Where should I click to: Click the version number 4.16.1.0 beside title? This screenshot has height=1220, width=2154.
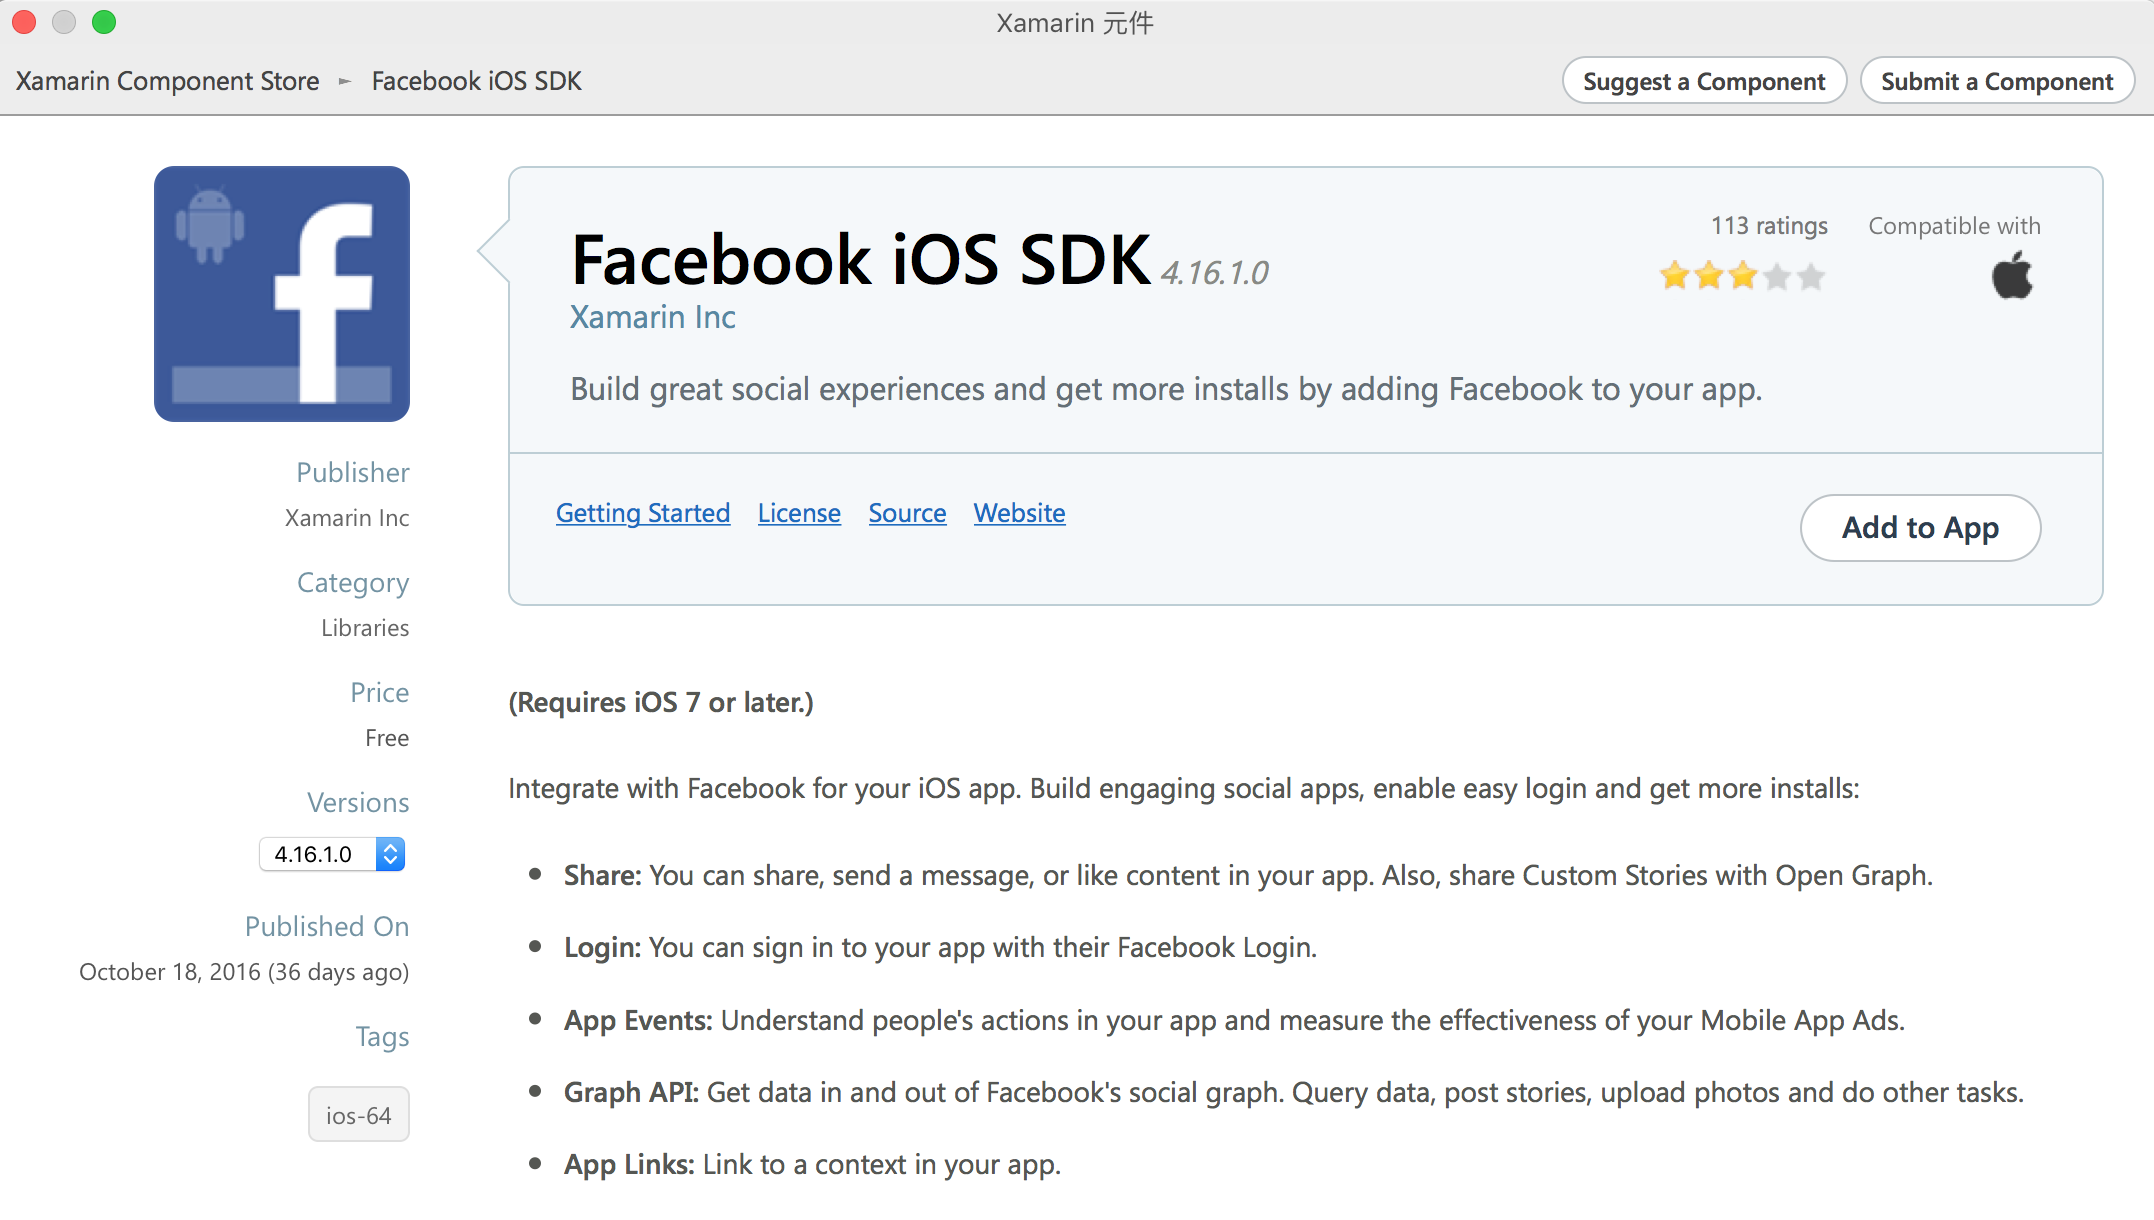pos(1214,273)
